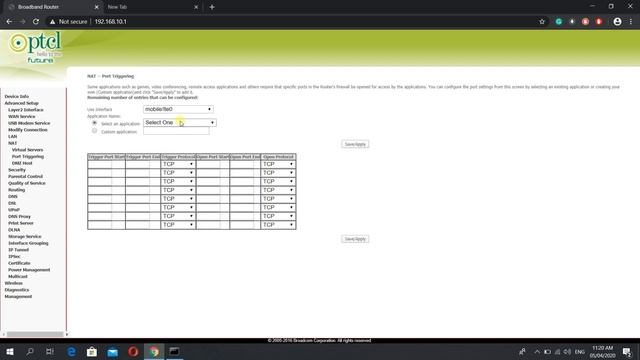Viewport: 640px width, 360px height.
Task: Open the green Grammarly extension icon
Action: [x=559, y=22]
